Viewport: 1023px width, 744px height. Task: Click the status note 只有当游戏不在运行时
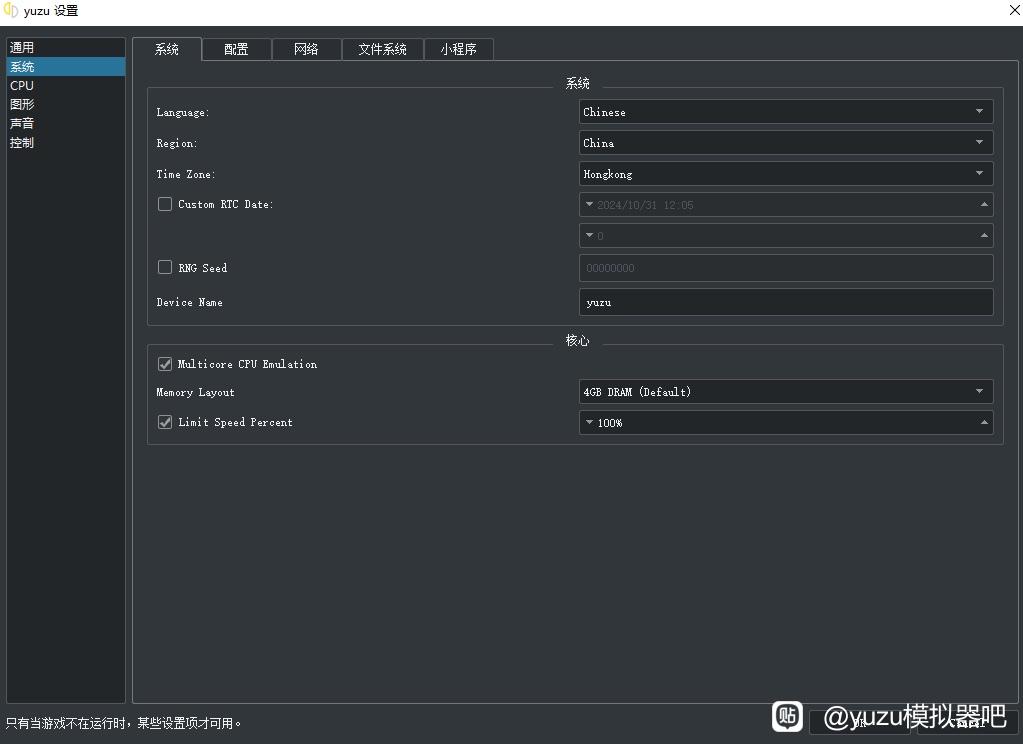[x=123, y=723]
